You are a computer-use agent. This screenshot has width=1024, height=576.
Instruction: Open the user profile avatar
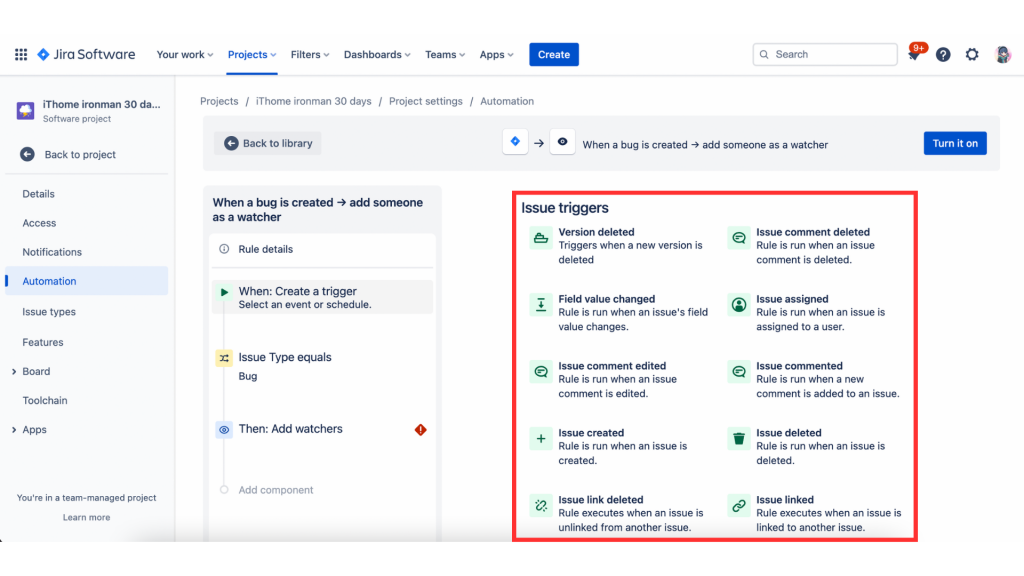(x=1002, y=54)
